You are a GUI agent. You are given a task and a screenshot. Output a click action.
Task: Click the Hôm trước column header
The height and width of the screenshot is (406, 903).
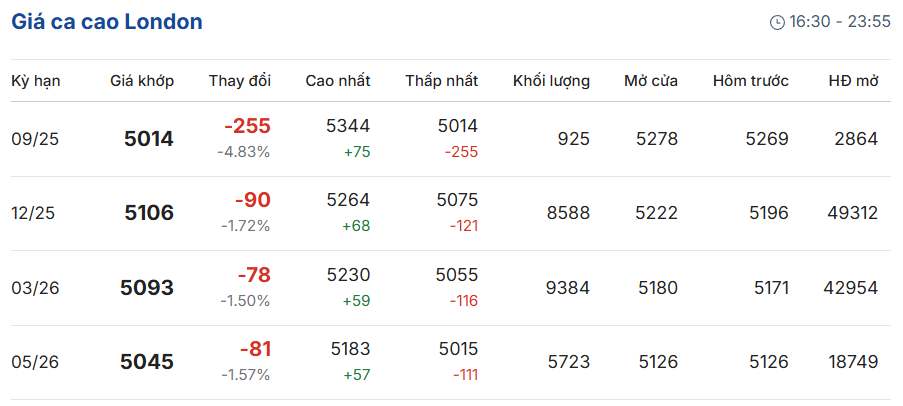point(751,81)
